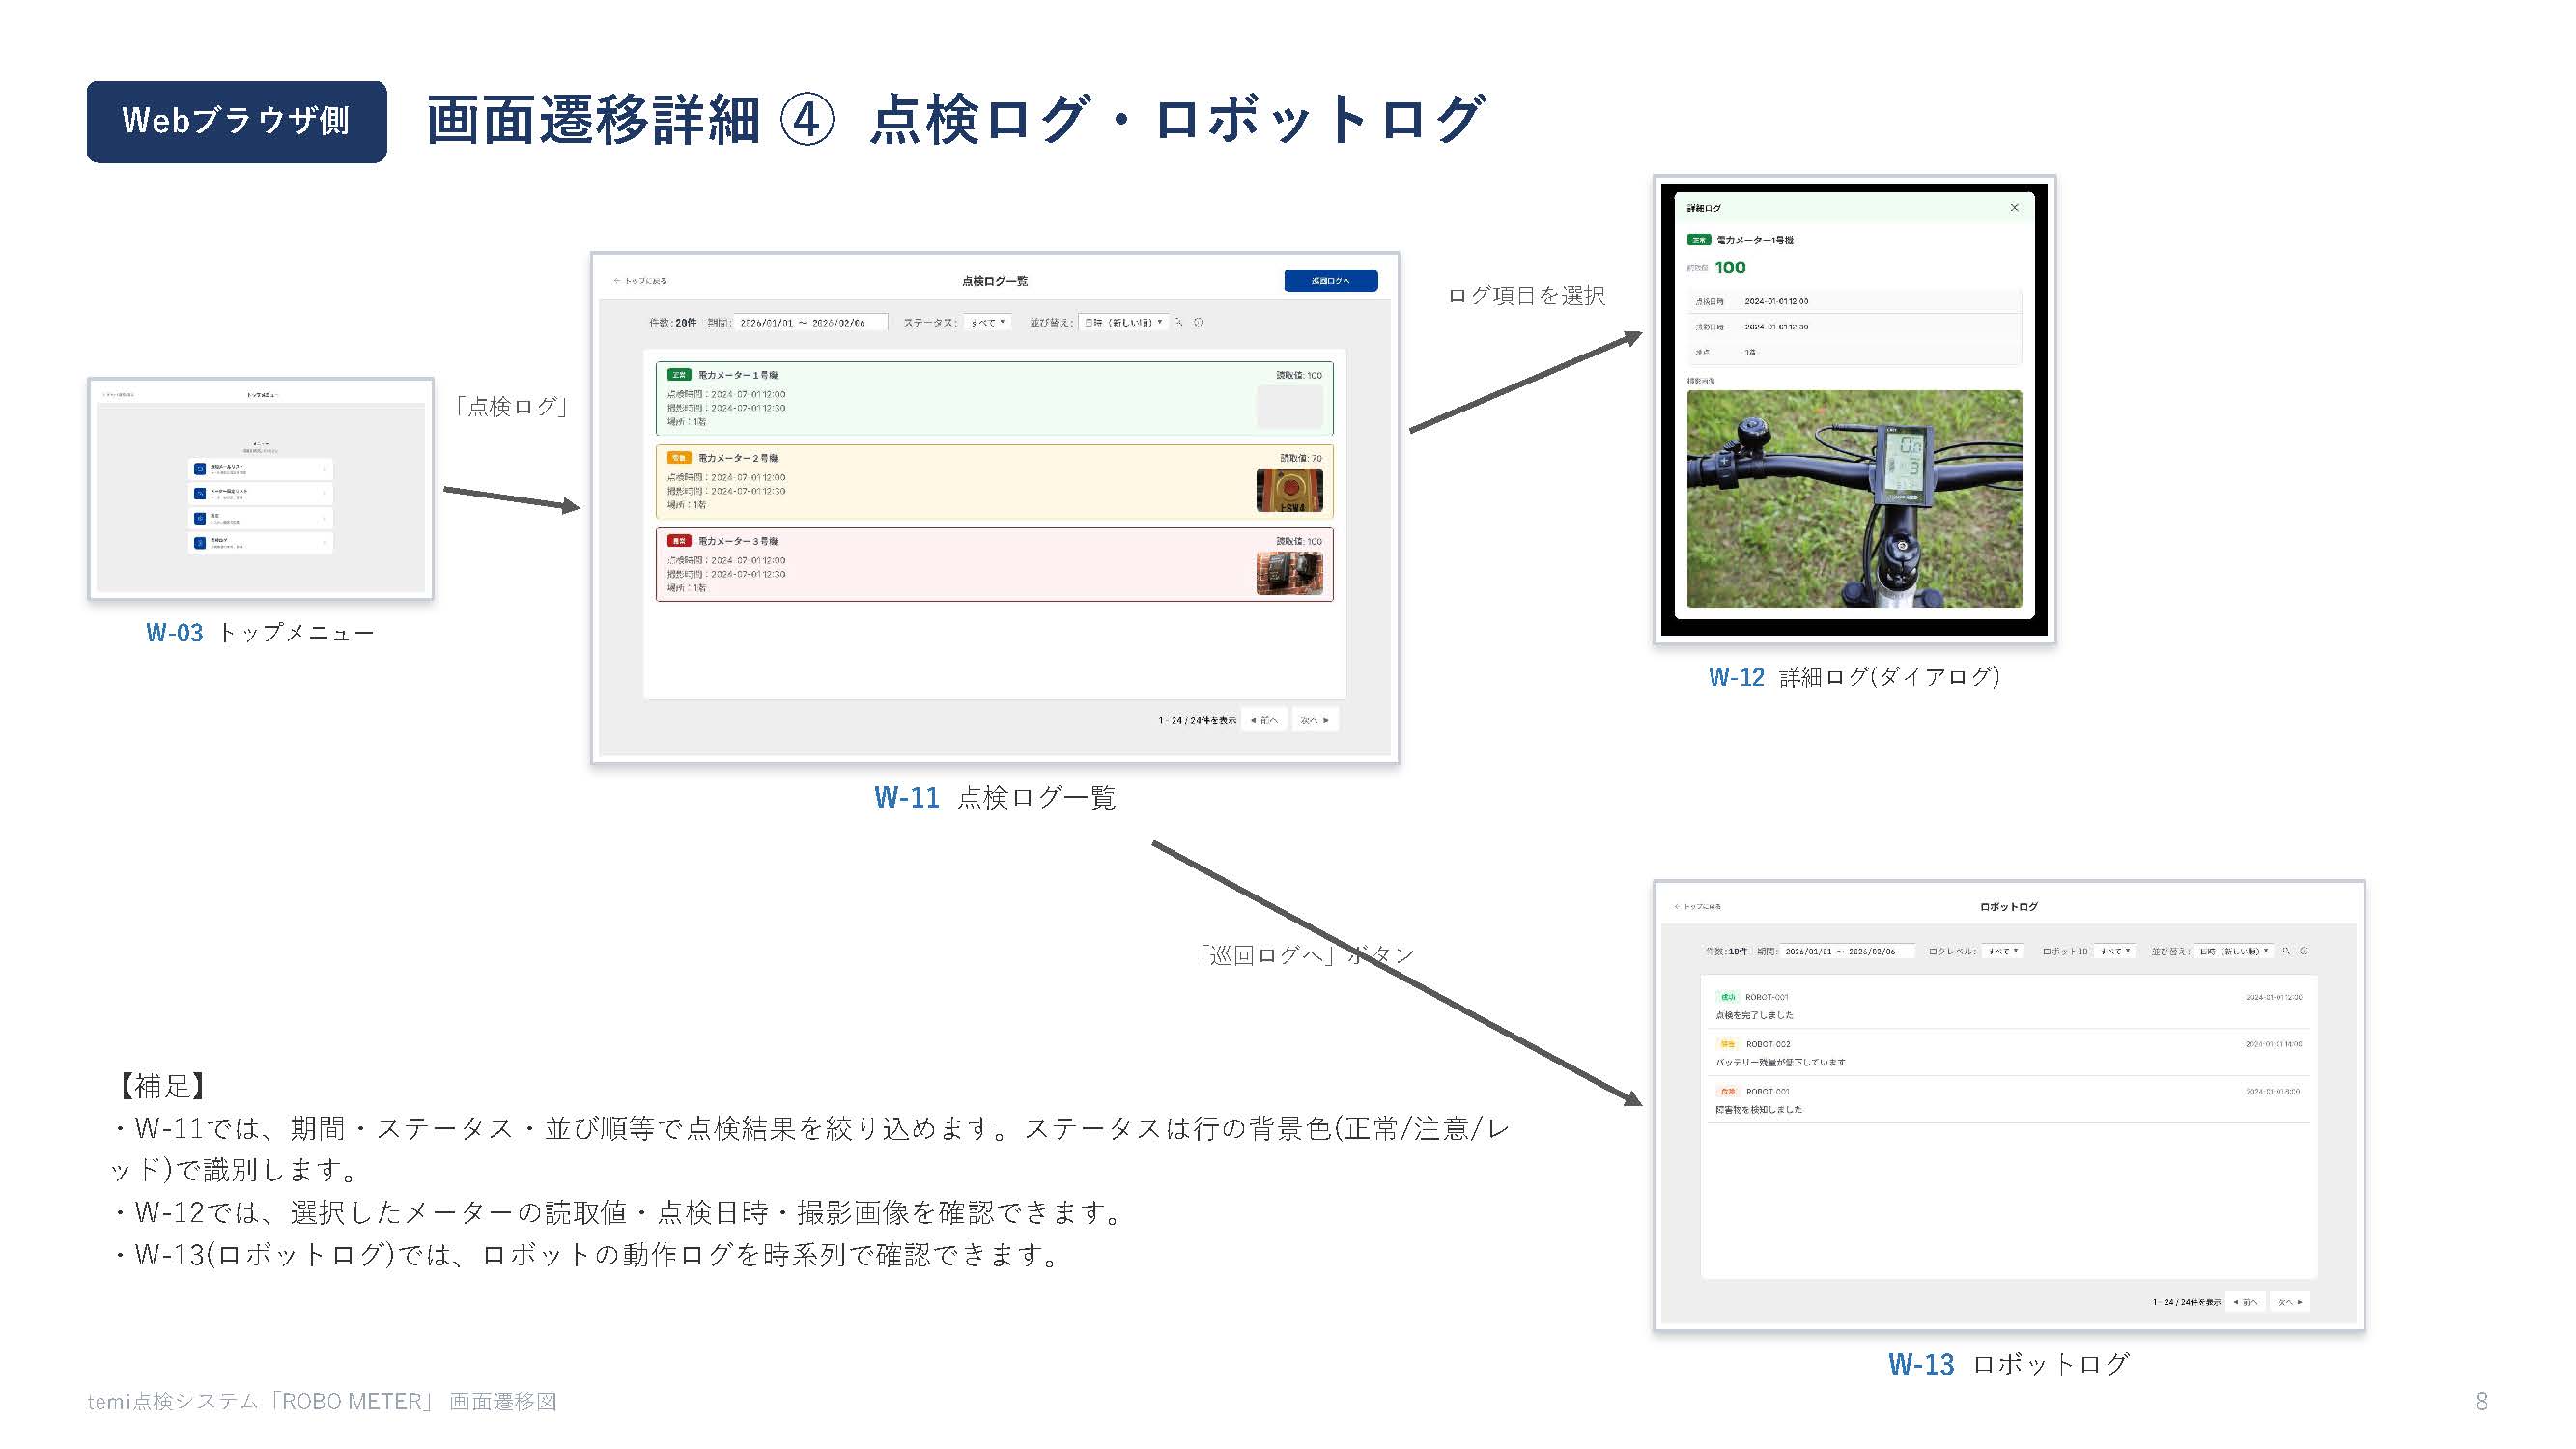The height and width of the screenshot is (1449, 2576).
Task: Click the W-11 点検ログ一覧 caption
Action: [994, 797]
